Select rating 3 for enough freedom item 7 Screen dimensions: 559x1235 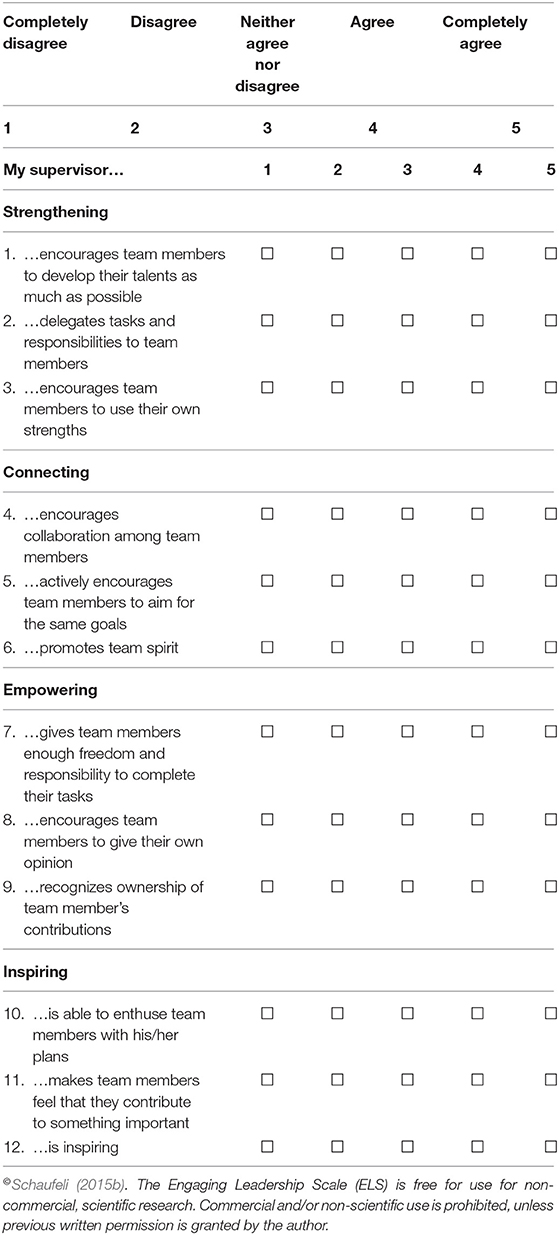point(407,731)
